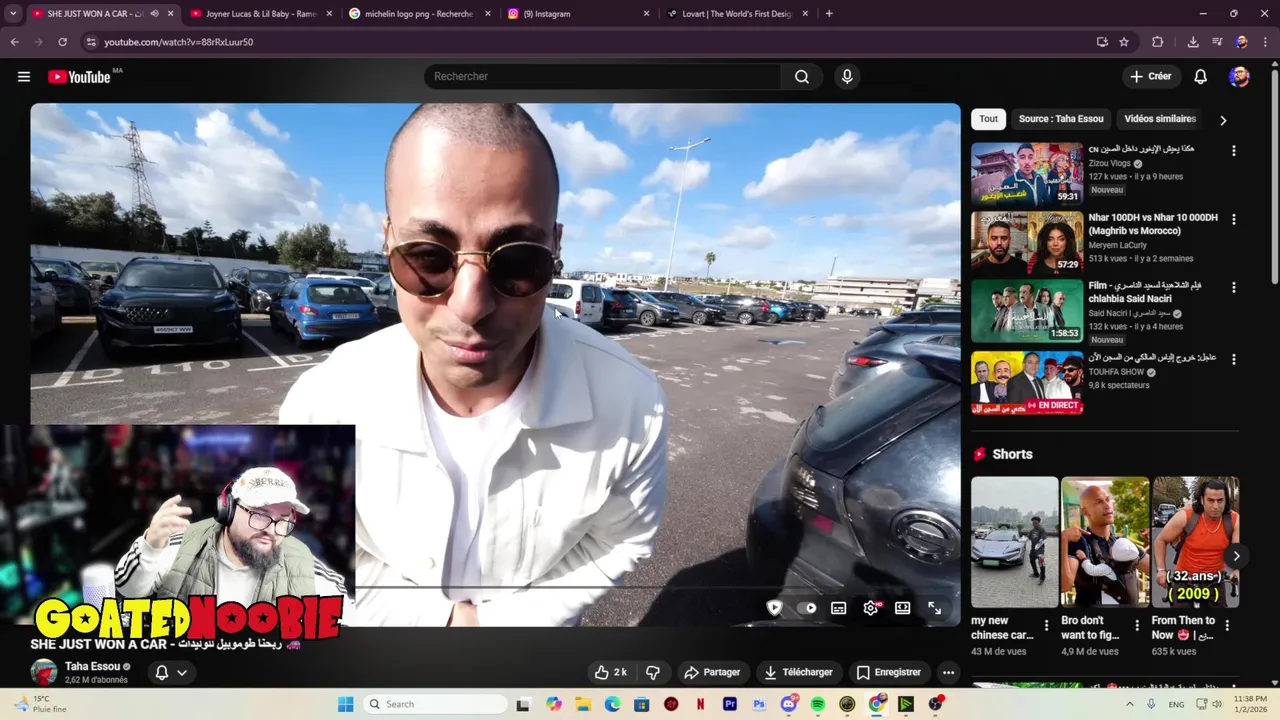Open Spotify from the taskbar
The width and height of the screenshot is (1280, 720).
coord(818,704)
